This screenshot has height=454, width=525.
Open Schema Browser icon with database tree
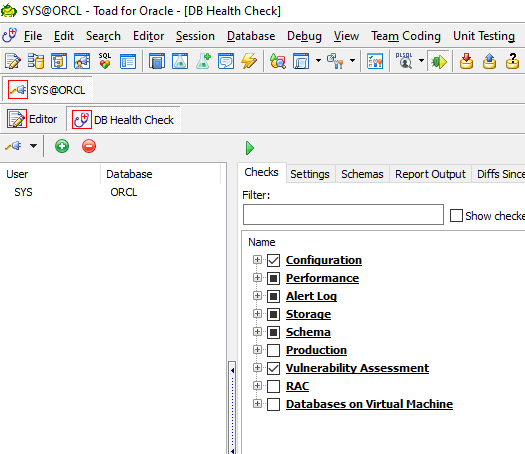tap(36, 61)
